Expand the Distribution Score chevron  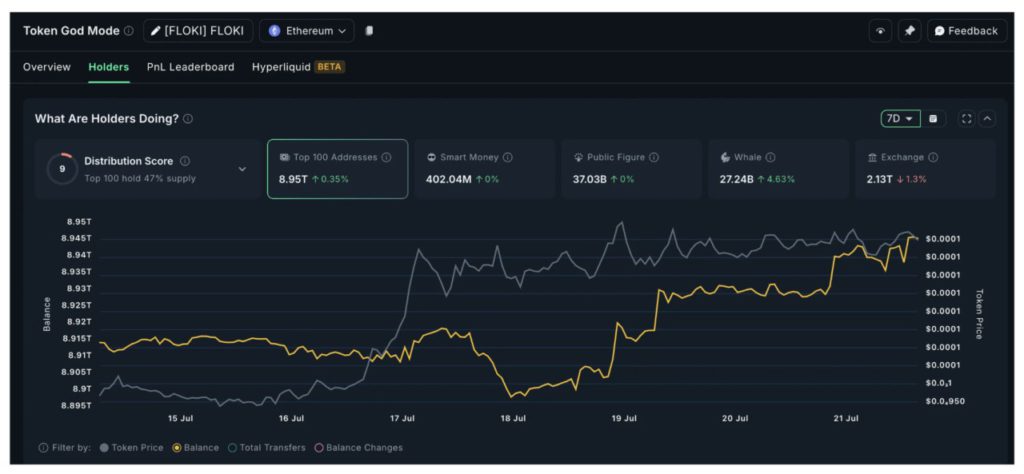[x=242, y=169]
